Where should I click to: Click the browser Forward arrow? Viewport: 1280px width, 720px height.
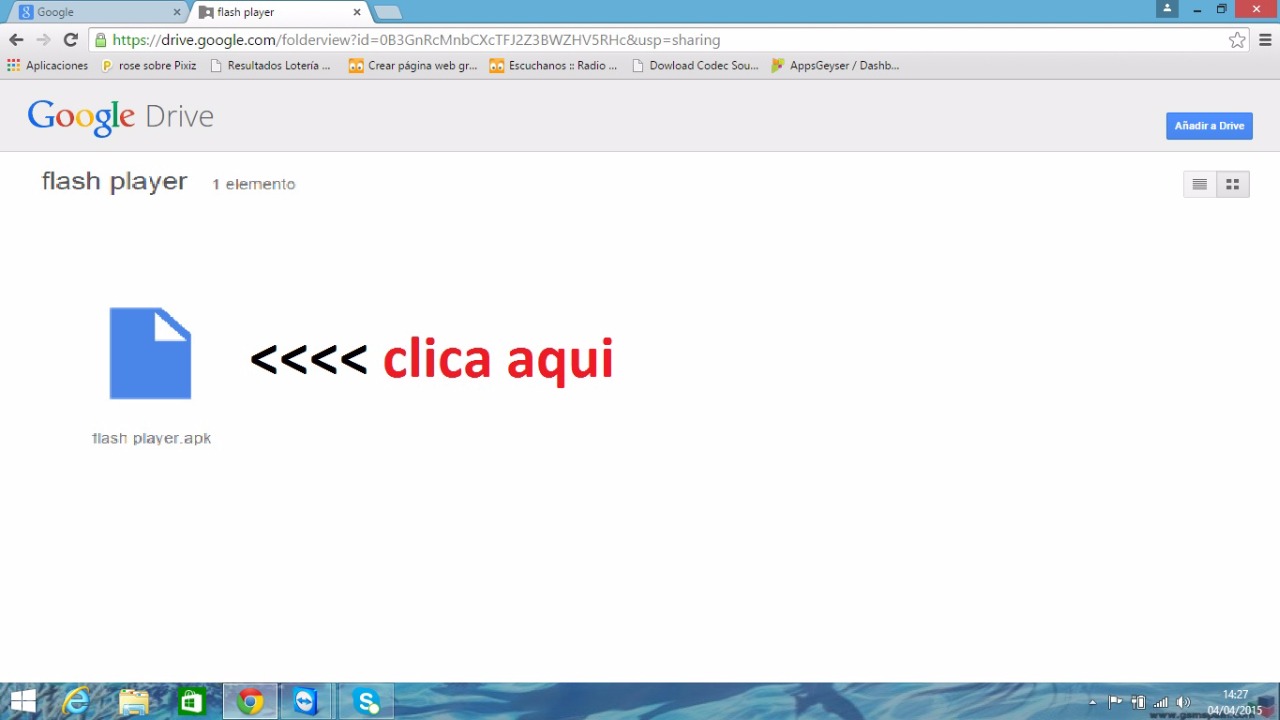[x=43, y=40]
